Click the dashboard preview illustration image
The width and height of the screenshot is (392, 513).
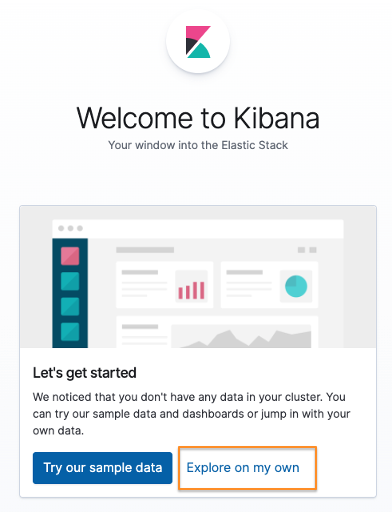point(198,277)
